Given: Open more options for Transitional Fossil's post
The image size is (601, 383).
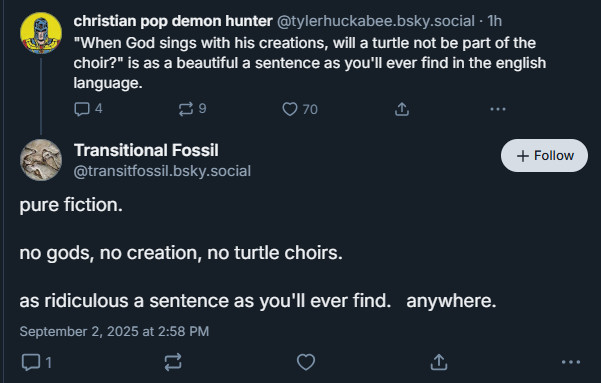Looking at the screenshot, I should 571,362.
